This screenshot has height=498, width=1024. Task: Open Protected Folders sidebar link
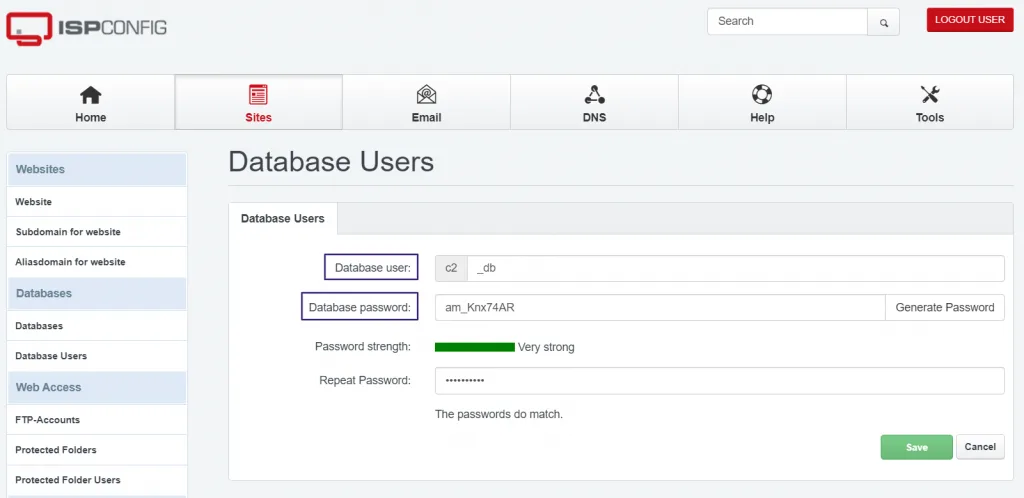tap(97, 450)
